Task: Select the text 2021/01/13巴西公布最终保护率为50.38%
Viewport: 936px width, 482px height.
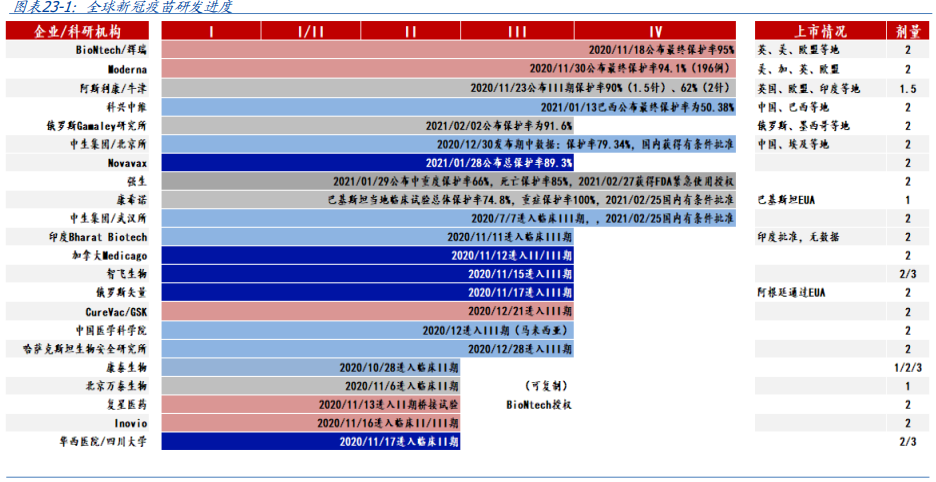Action: tap(638, 108)
